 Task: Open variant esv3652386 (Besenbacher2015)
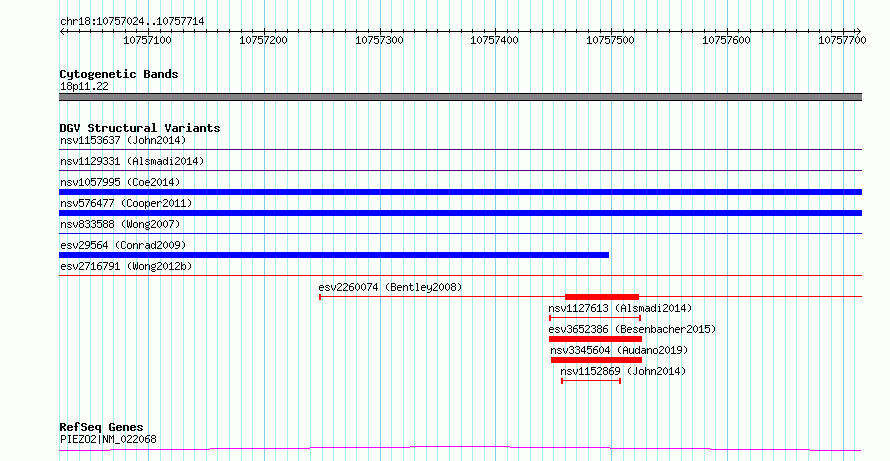[632, 329]
